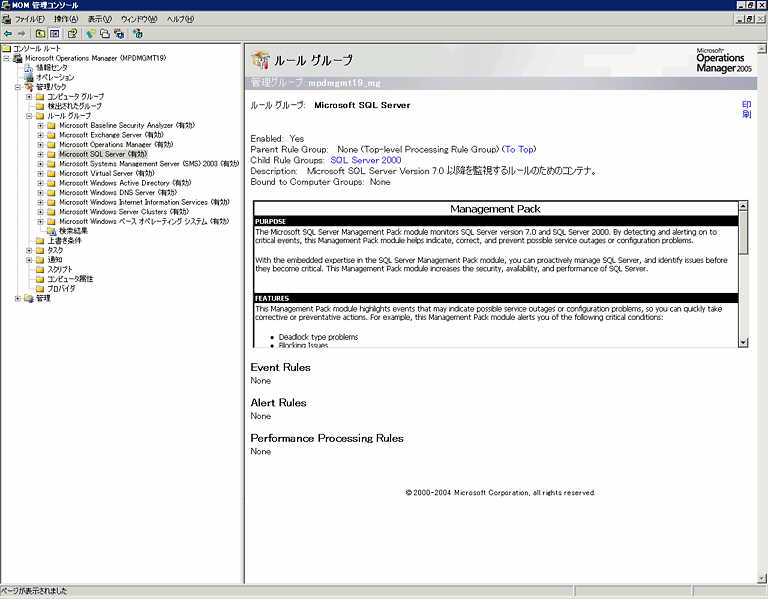Click the 検出されたグループ folder icon
The height and width of the screenshot is (599, 768).
40,106
